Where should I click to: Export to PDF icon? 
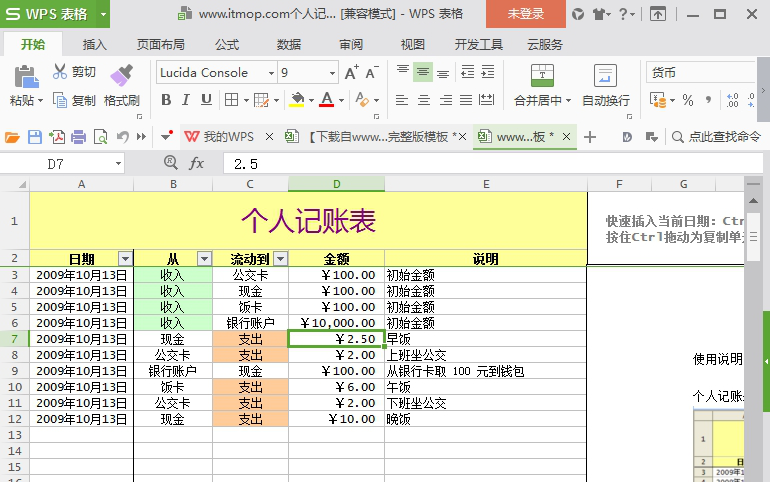point(56,137)
